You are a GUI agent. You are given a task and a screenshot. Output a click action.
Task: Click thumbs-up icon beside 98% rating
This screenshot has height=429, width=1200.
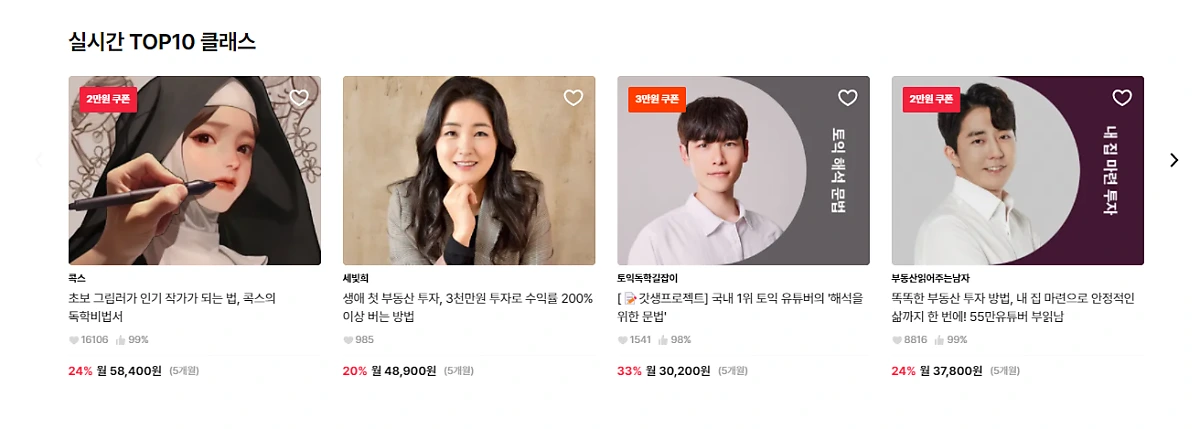(x=664, y=340)
